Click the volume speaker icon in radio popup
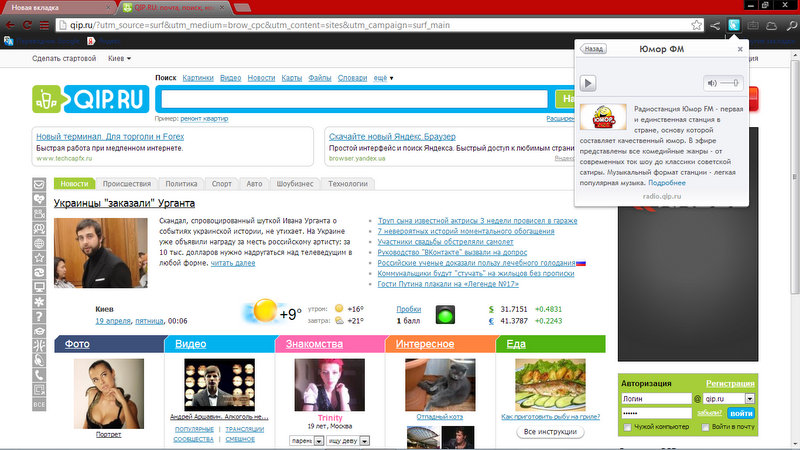 (712, 83)
